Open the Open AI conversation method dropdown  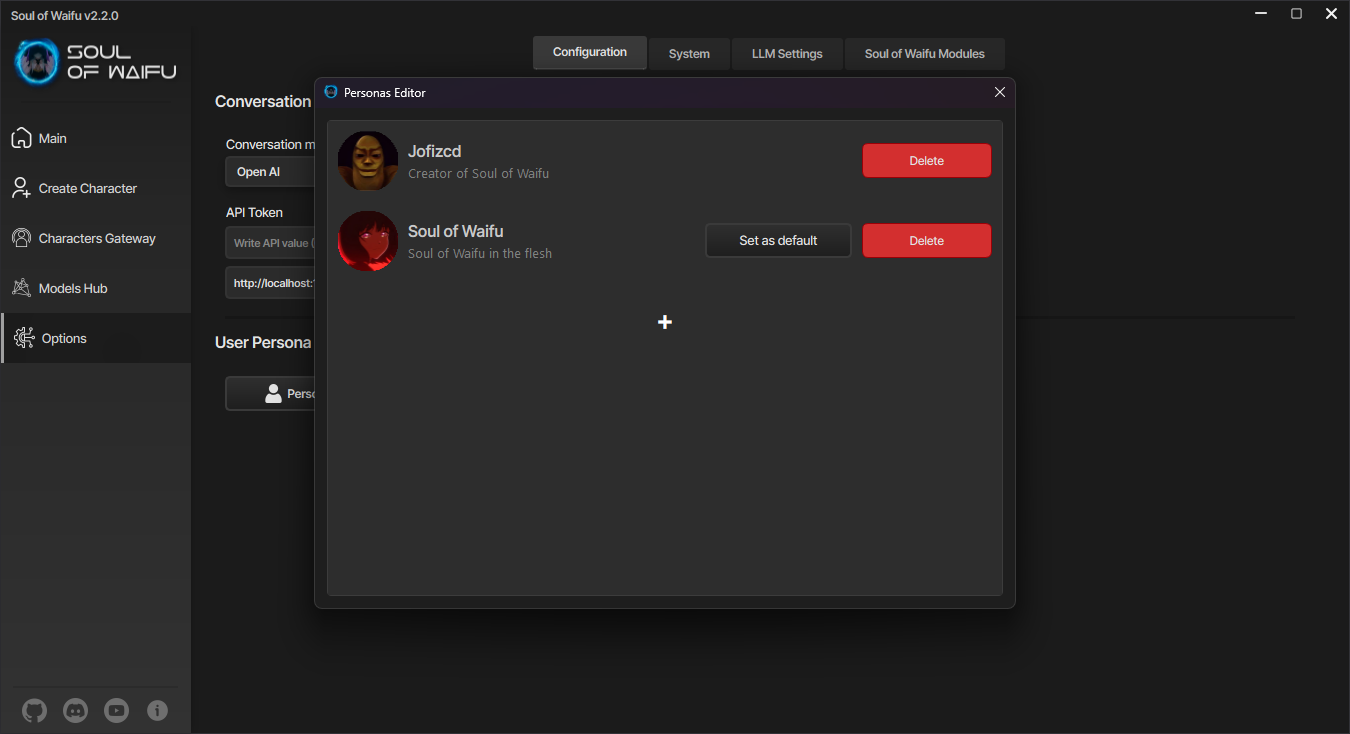point(270,172)
